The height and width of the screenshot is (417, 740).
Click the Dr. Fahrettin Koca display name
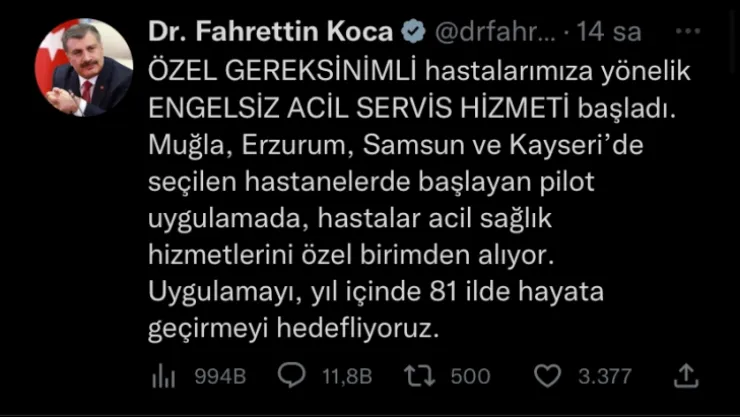pyautogui.click(x=270, y=32)
